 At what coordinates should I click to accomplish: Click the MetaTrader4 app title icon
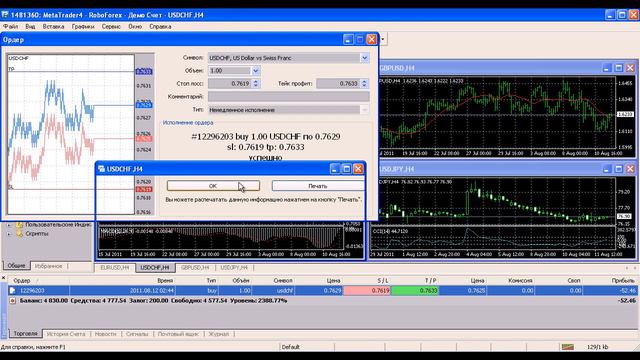coord(5,15)
